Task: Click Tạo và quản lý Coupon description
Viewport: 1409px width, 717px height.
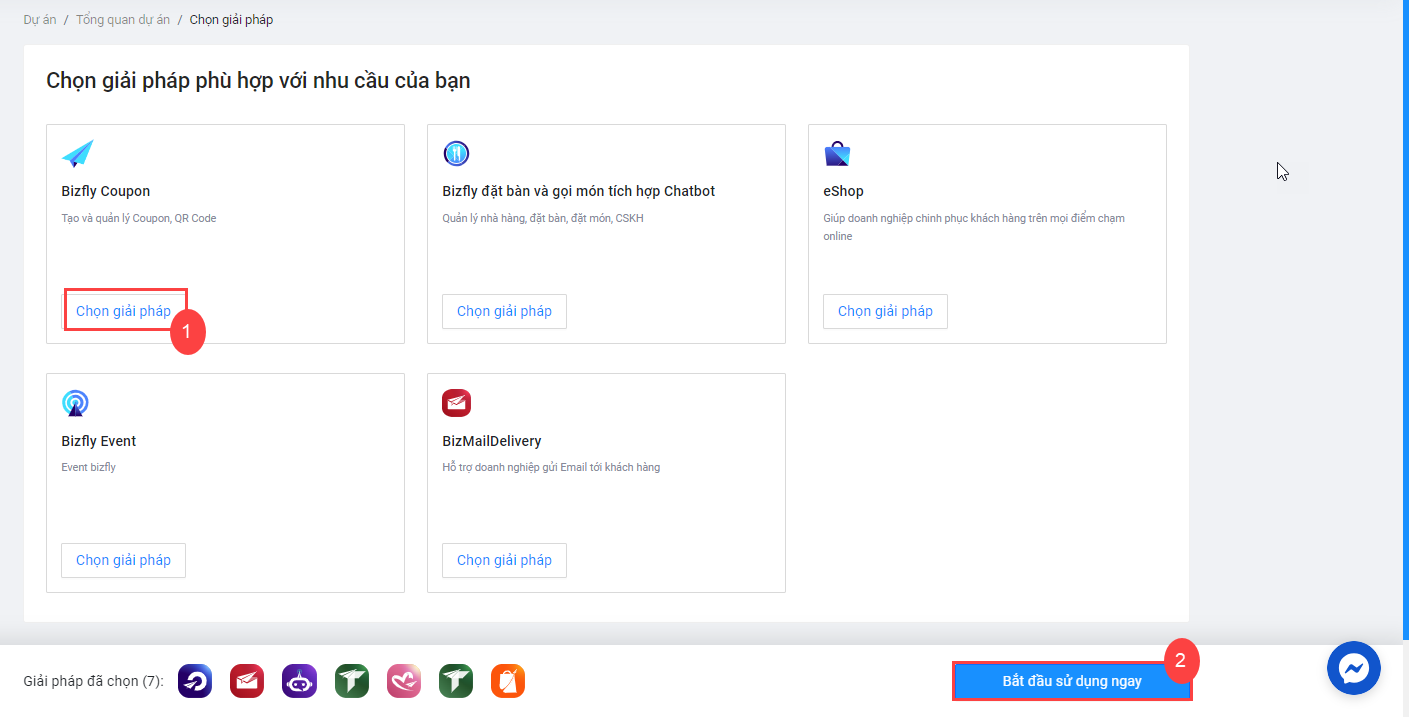Action: [x=139, y=218]
